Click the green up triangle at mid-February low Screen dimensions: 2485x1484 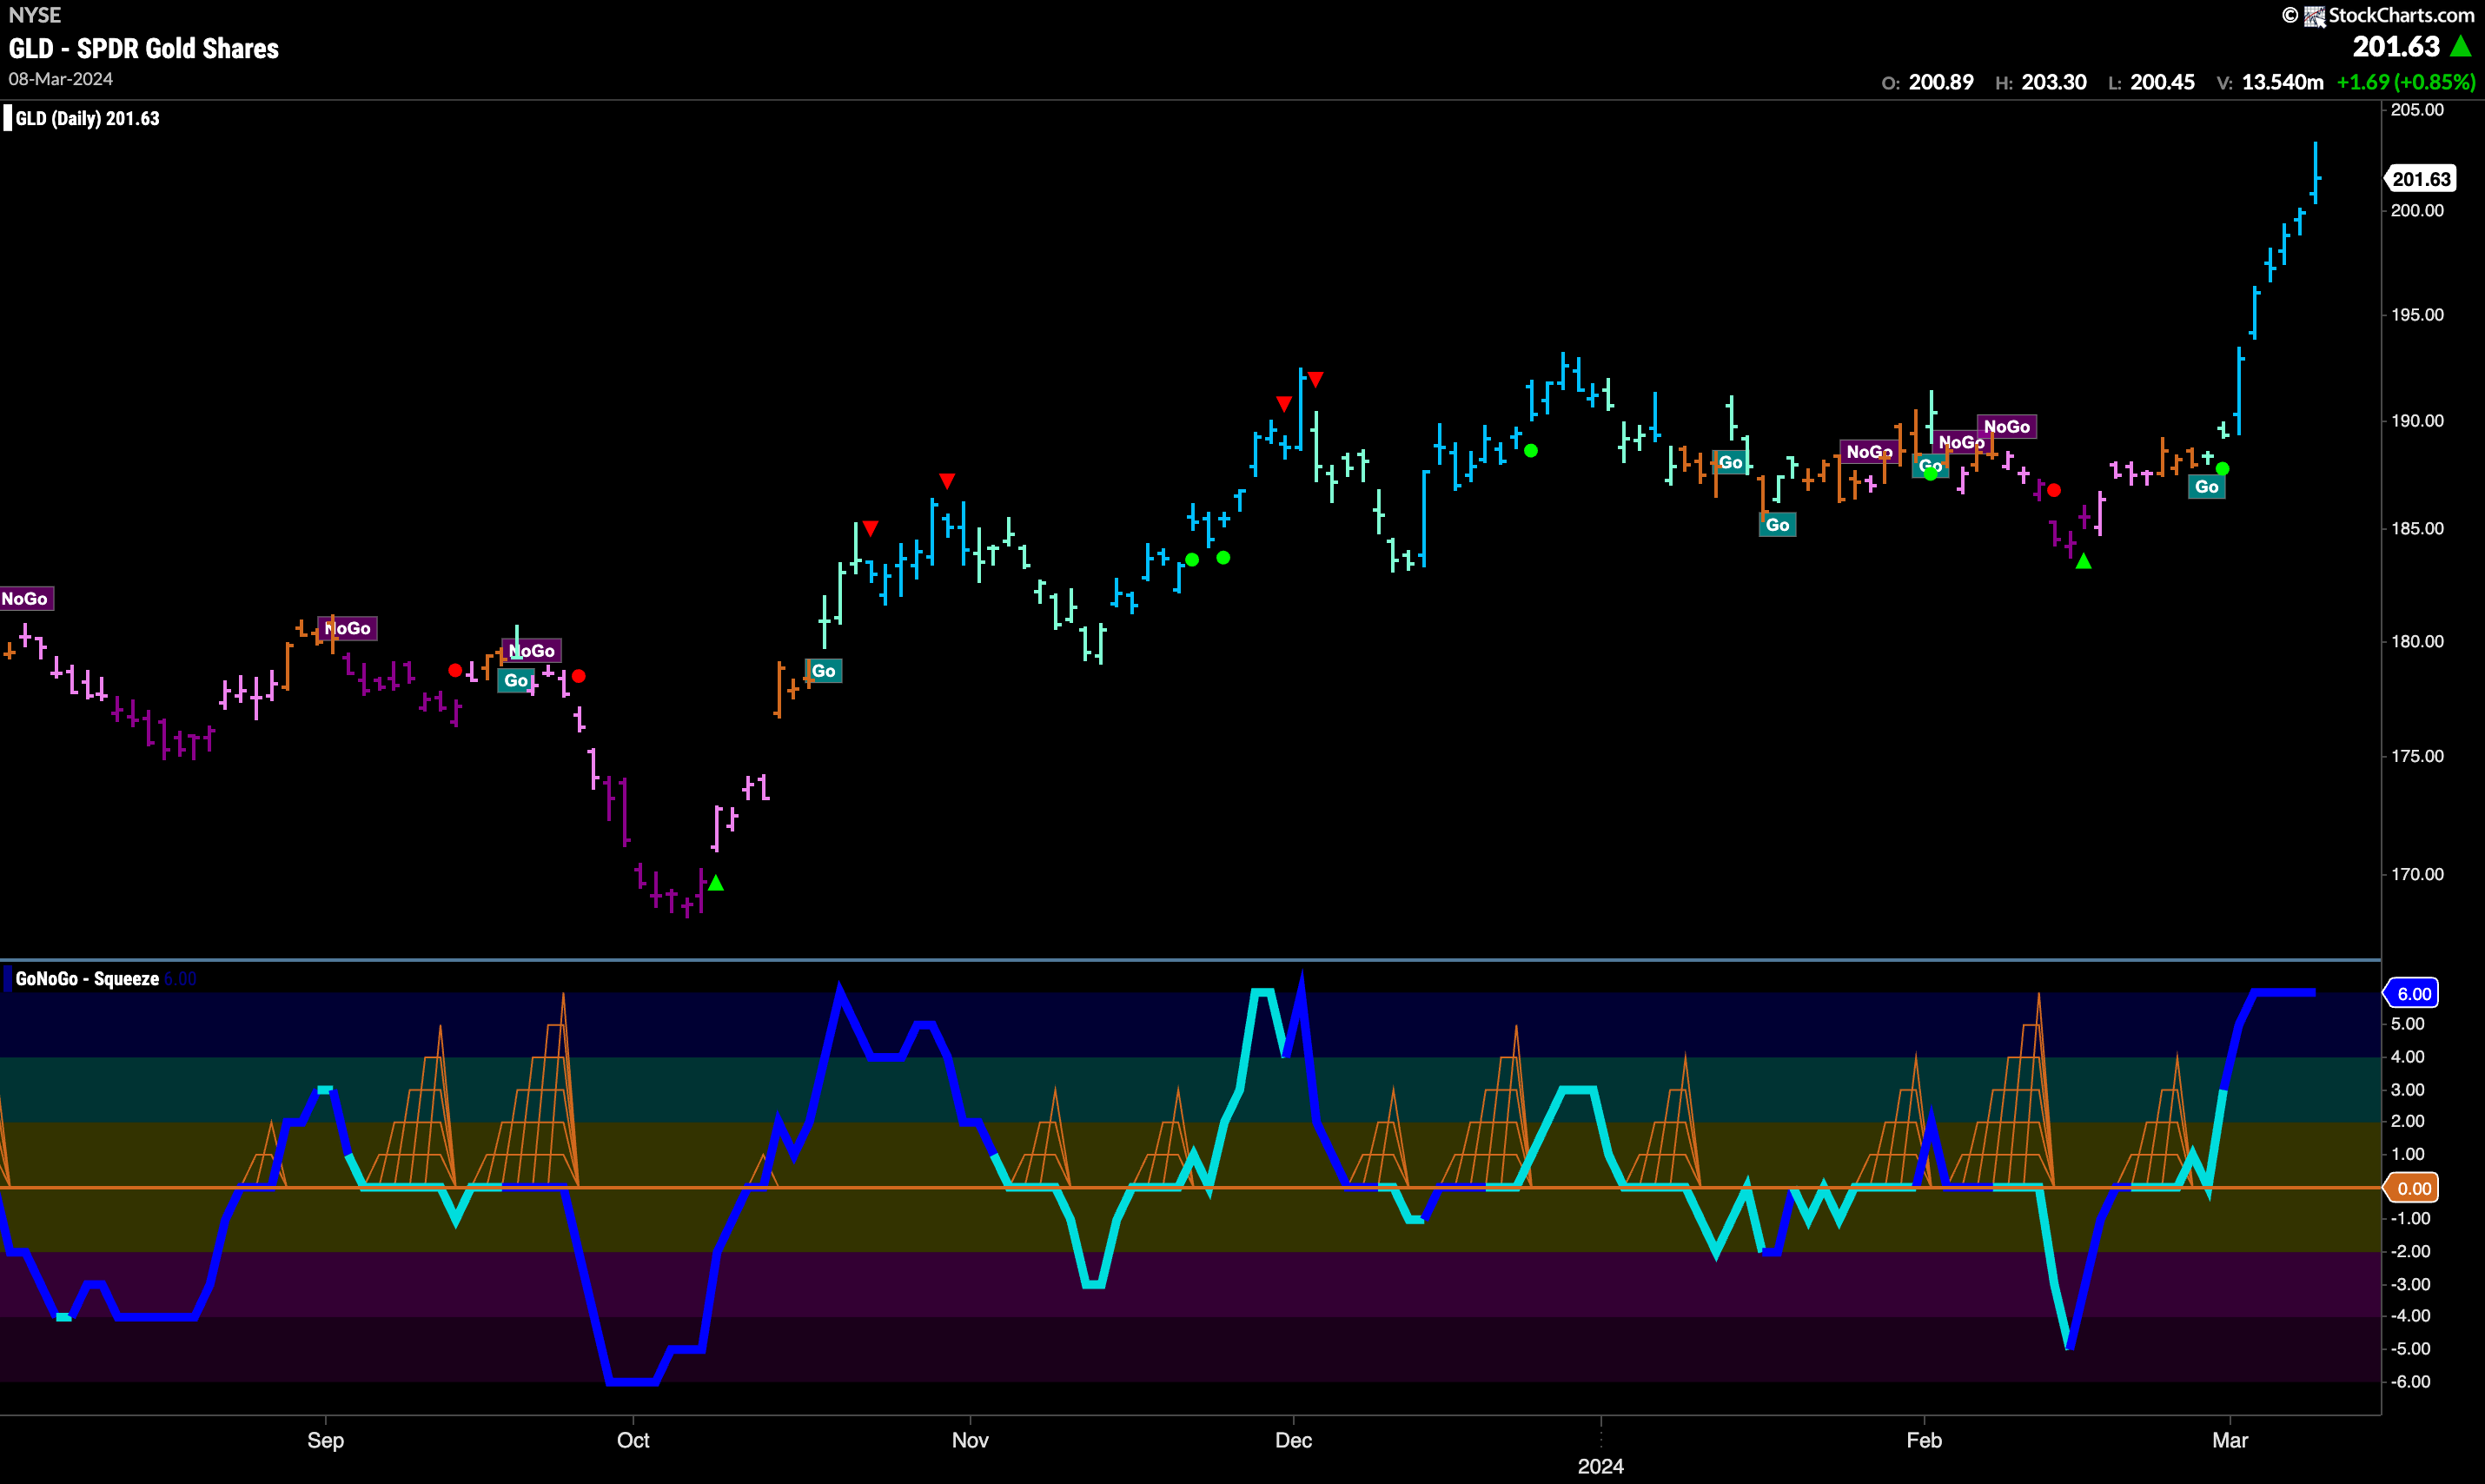tap(2083, 561)
